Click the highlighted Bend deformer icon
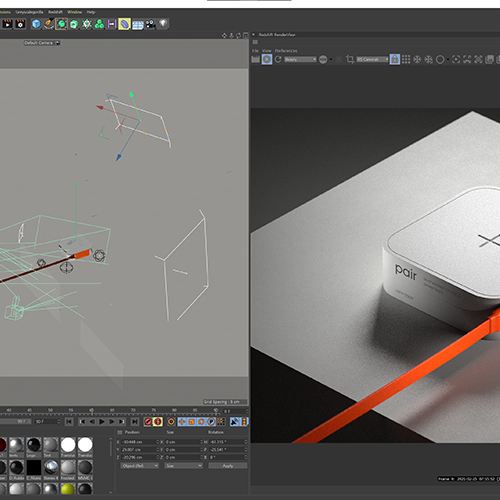Screen dimensions: 500x500 point(124,24)
